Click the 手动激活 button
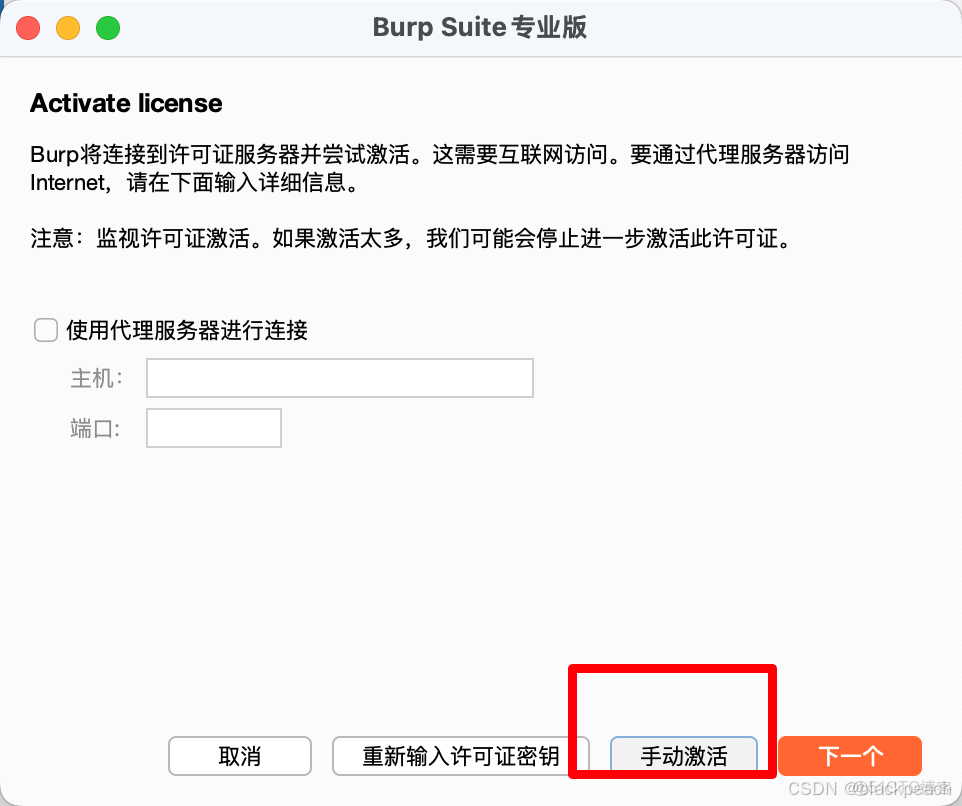 click(x=684, y=757)
